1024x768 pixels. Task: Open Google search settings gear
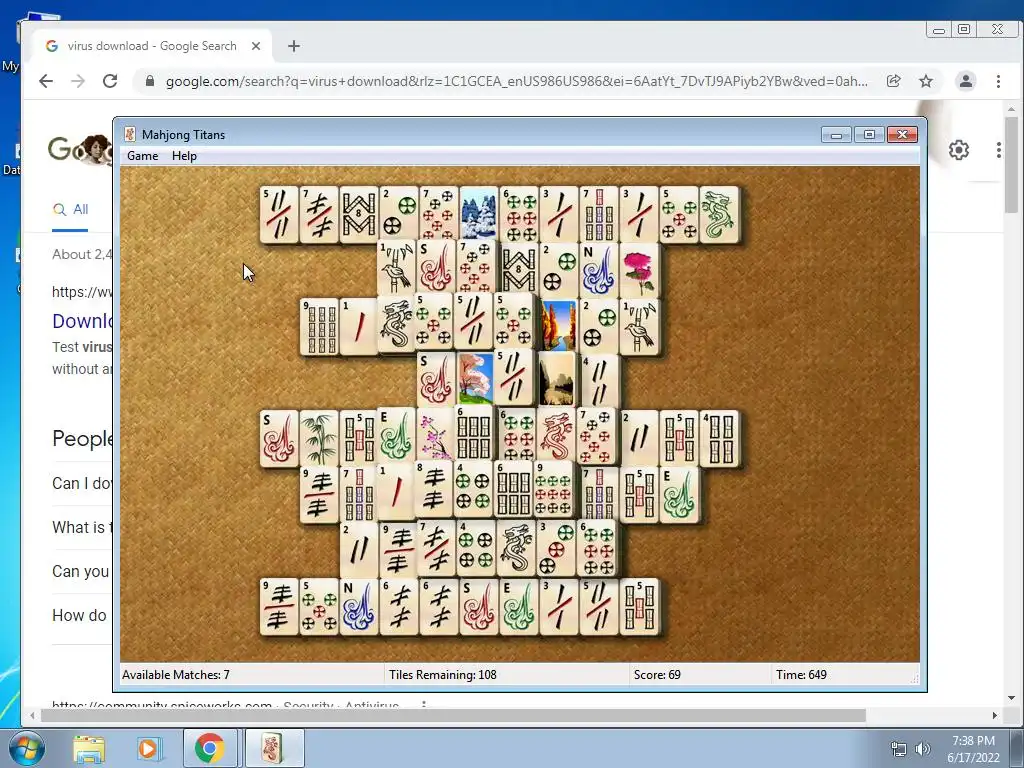[959, 150]
